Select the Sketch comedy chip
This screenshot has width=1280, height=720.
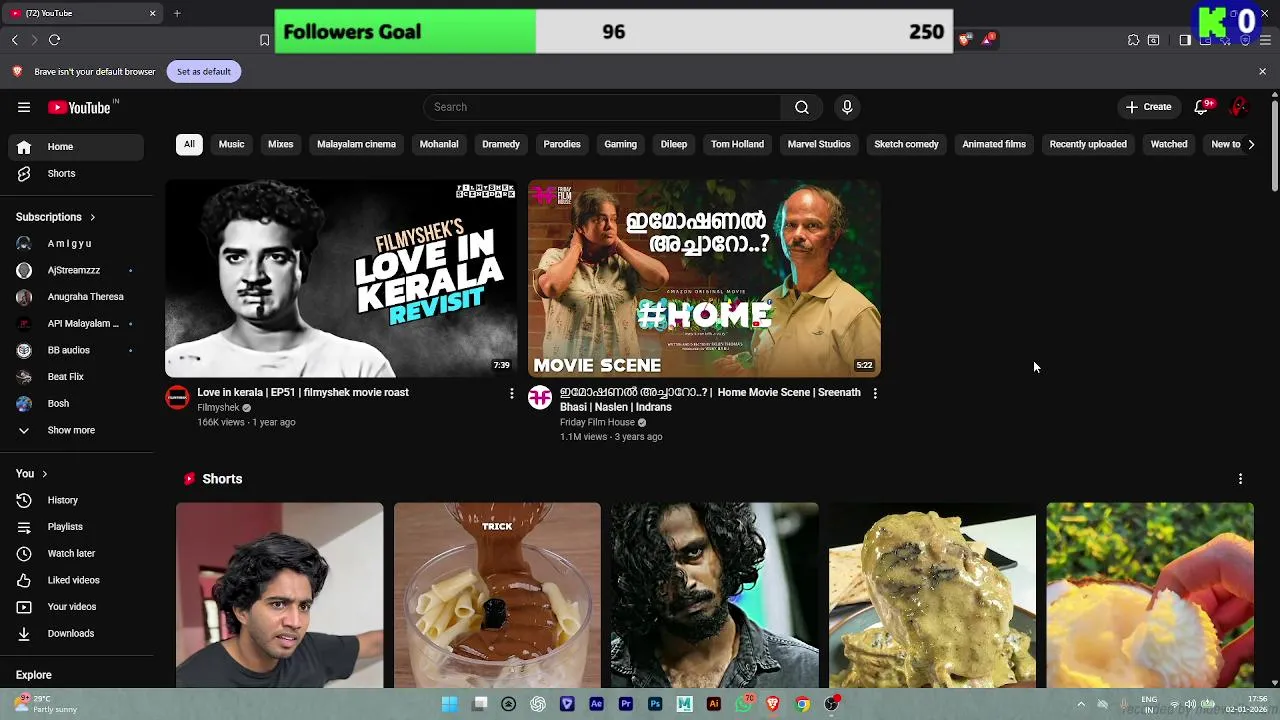coord(906,144)
